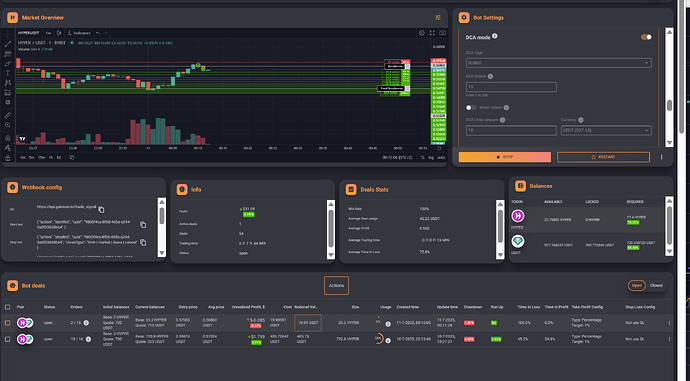690x381 pixels.
Task: Select the text annotation tool
Action: [7, 73]
